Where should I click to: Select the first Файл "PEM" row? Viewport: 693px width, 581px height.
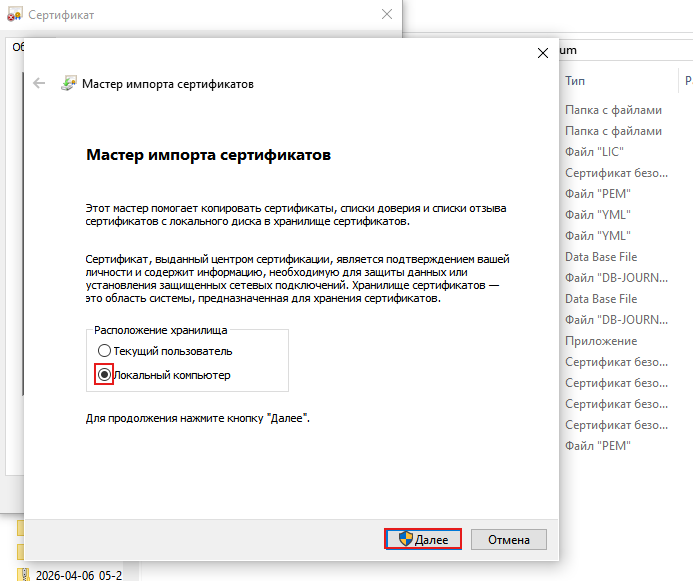pyautogui.click(x=598, y=194)
